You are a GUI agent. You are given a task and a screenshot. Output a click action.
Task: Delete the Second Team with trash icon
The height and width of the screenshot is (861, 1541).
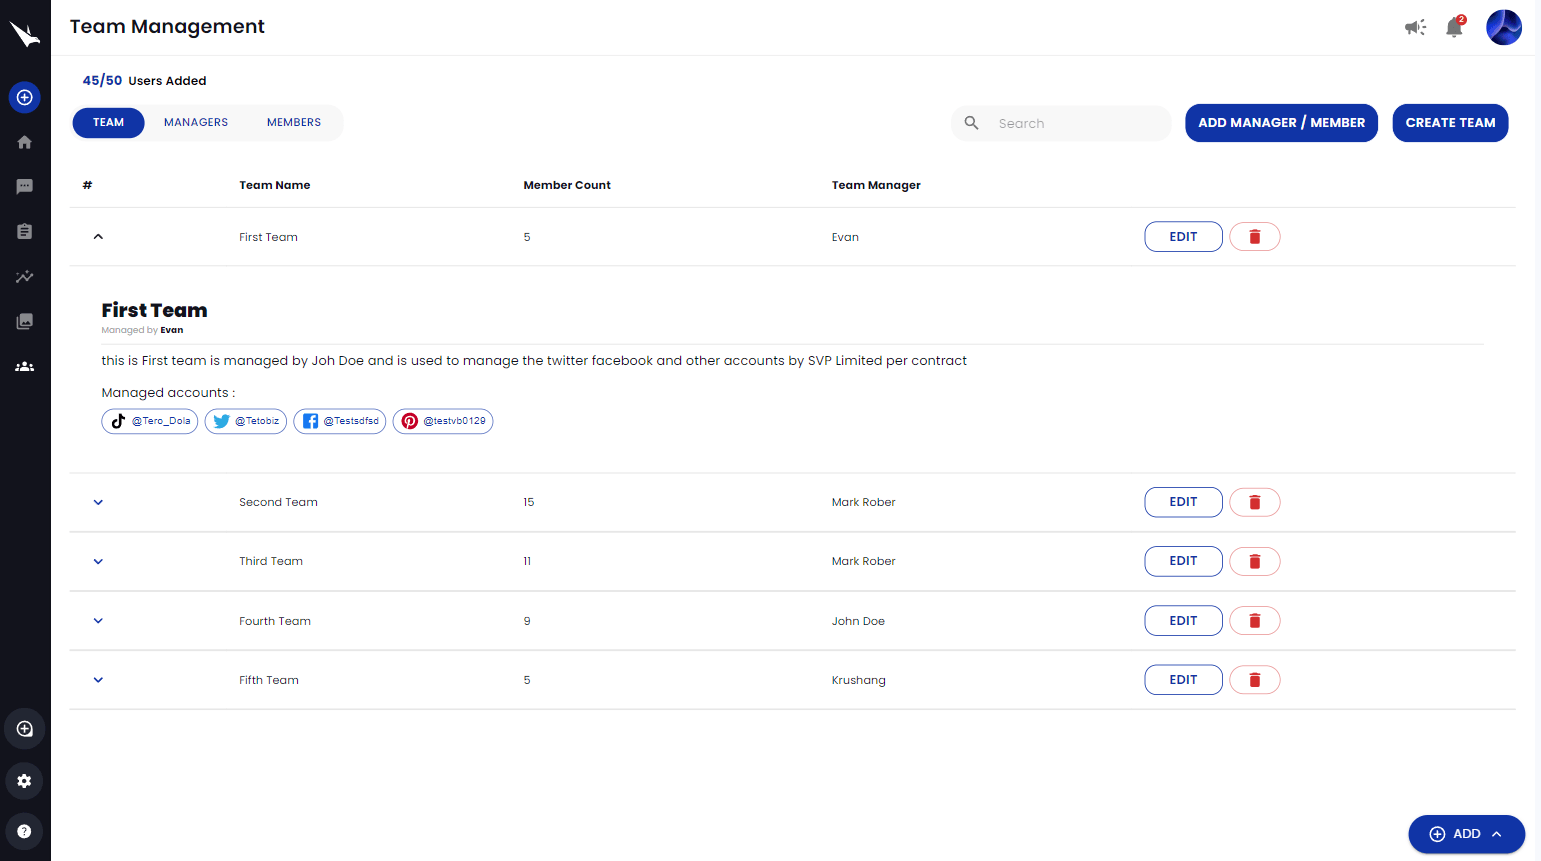[1254, 502]
